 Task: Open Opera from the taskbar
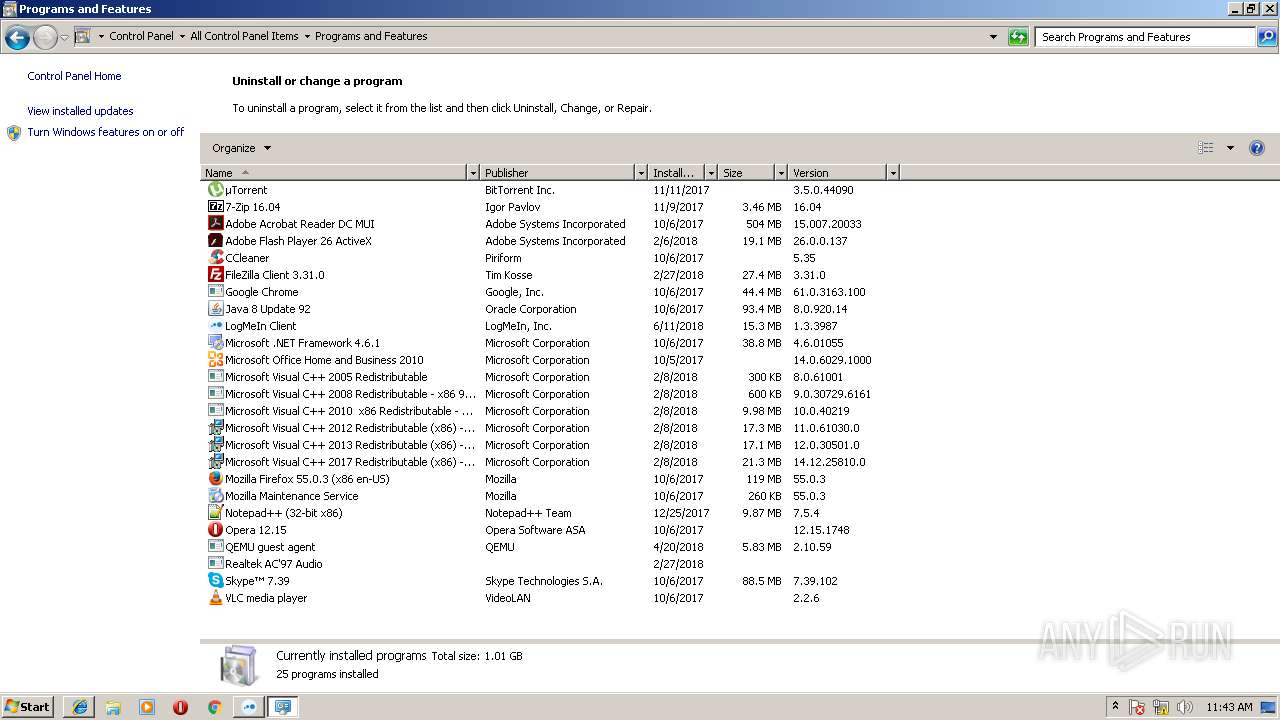180,707
